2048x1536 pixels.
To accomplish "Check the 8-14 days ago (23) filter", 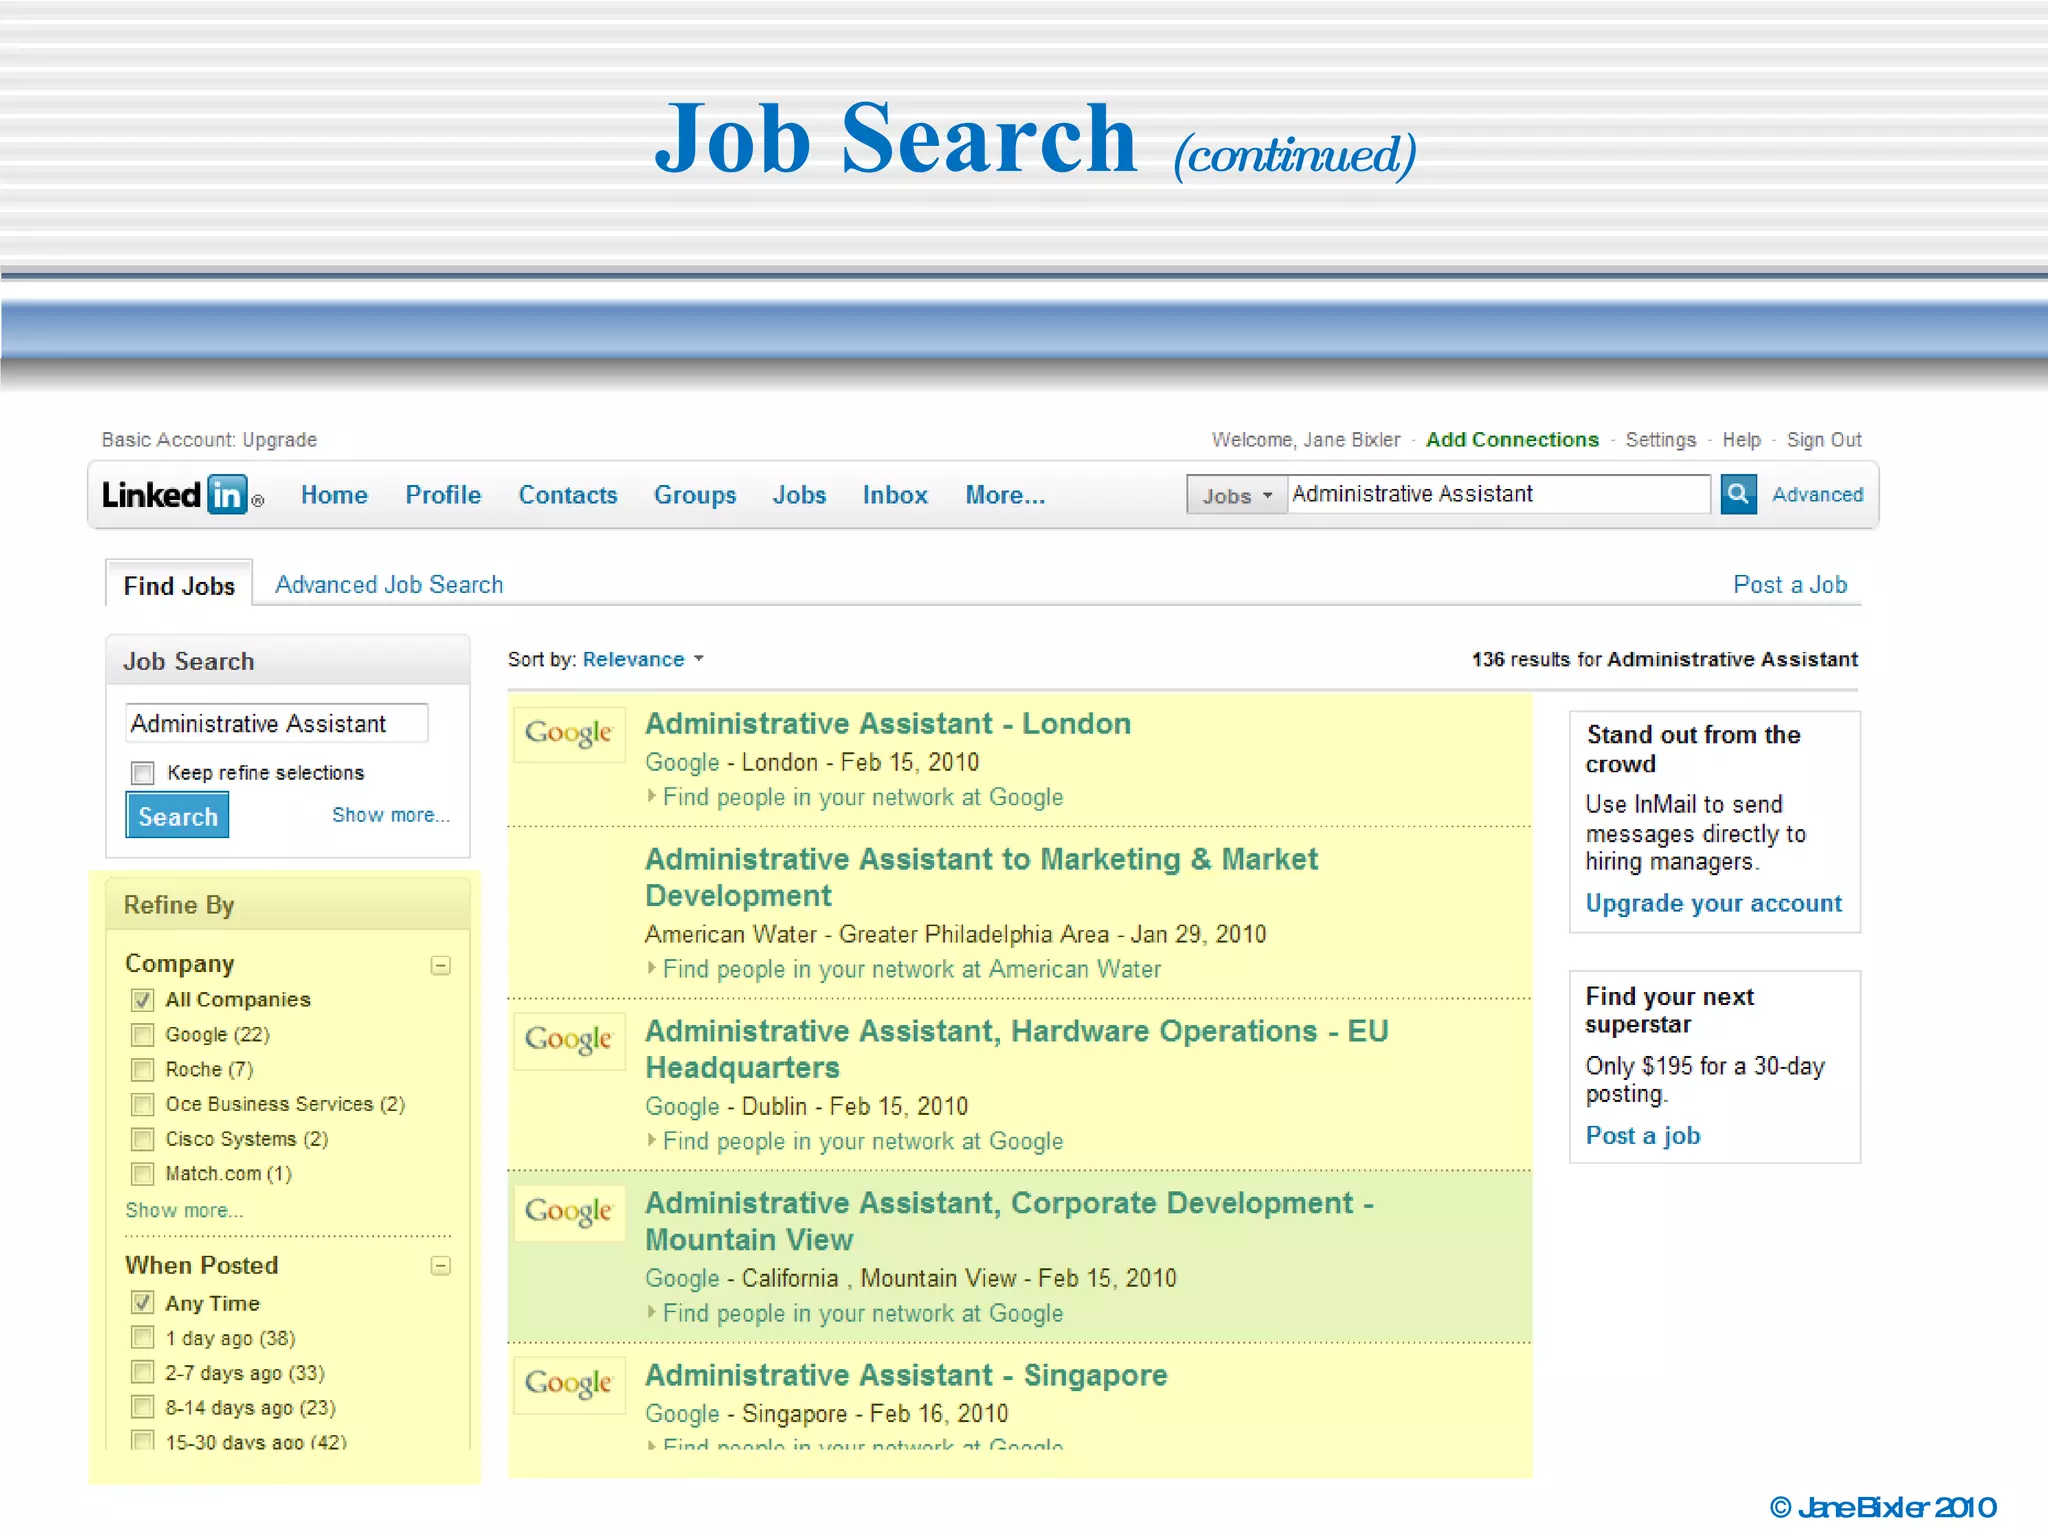I will pos(143,1408).
